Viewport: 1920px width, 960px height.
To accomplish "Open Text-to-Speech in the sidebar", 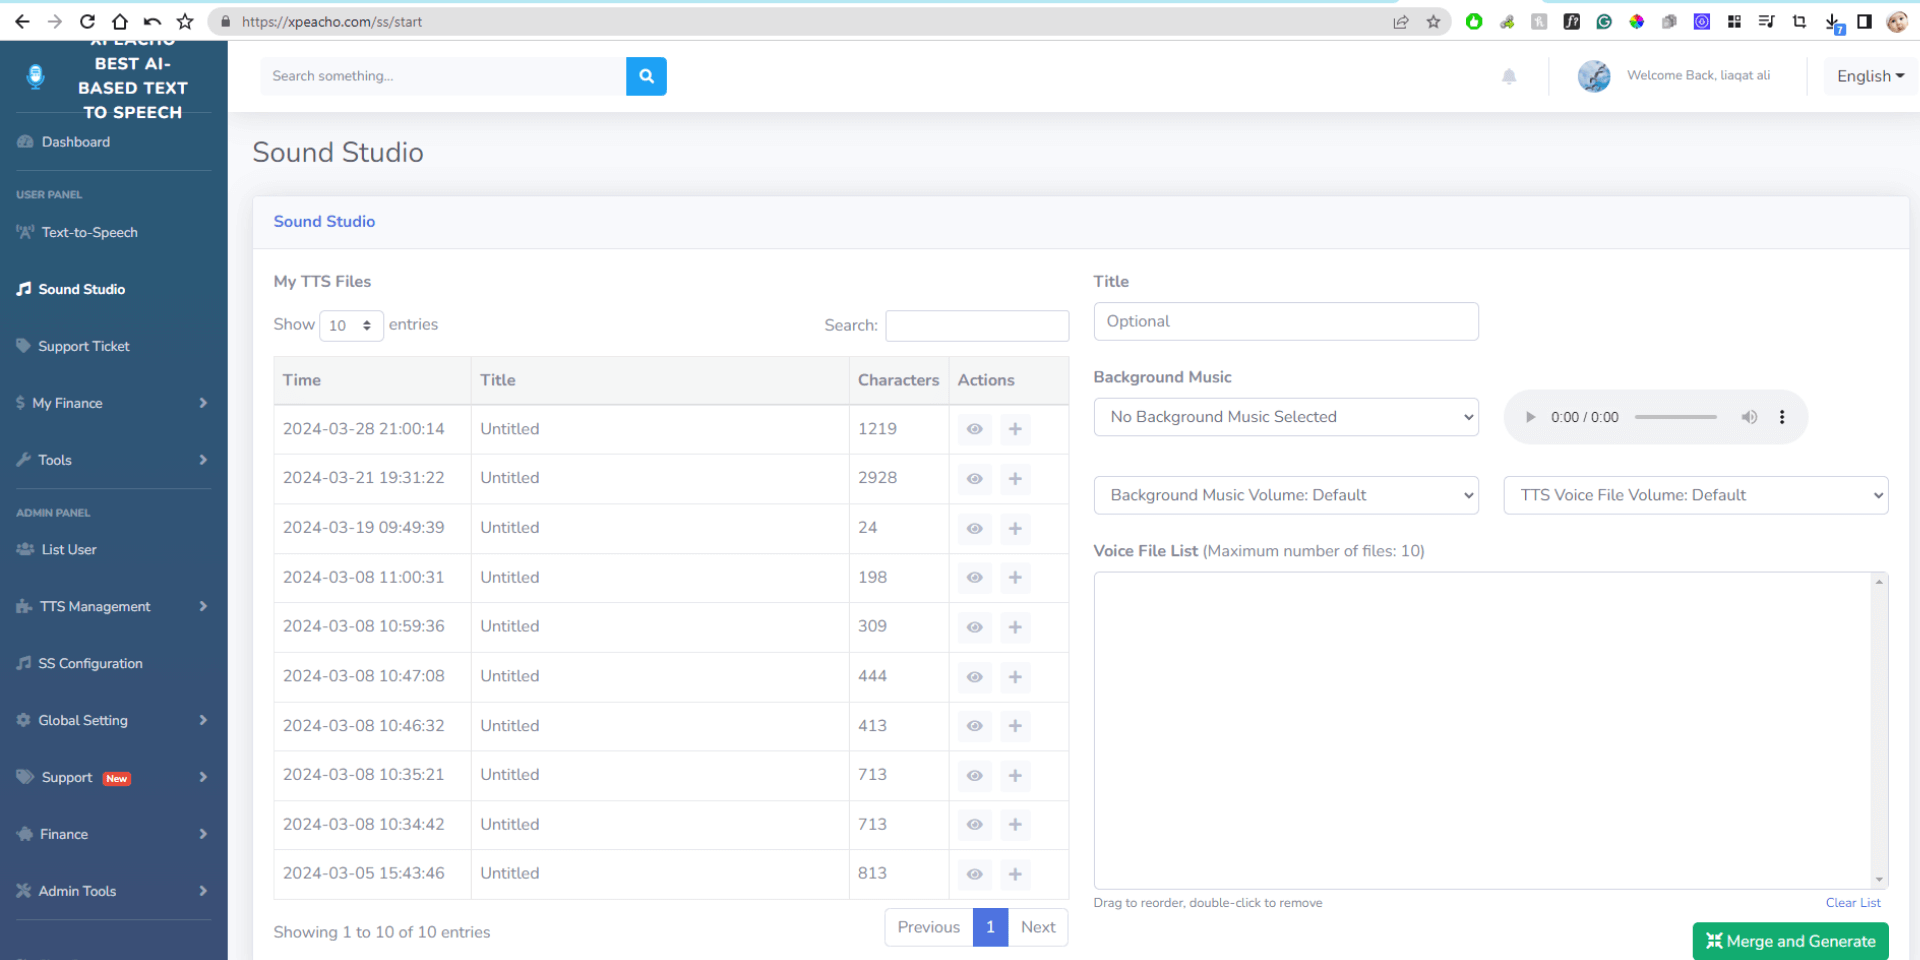I will point(89,232).
